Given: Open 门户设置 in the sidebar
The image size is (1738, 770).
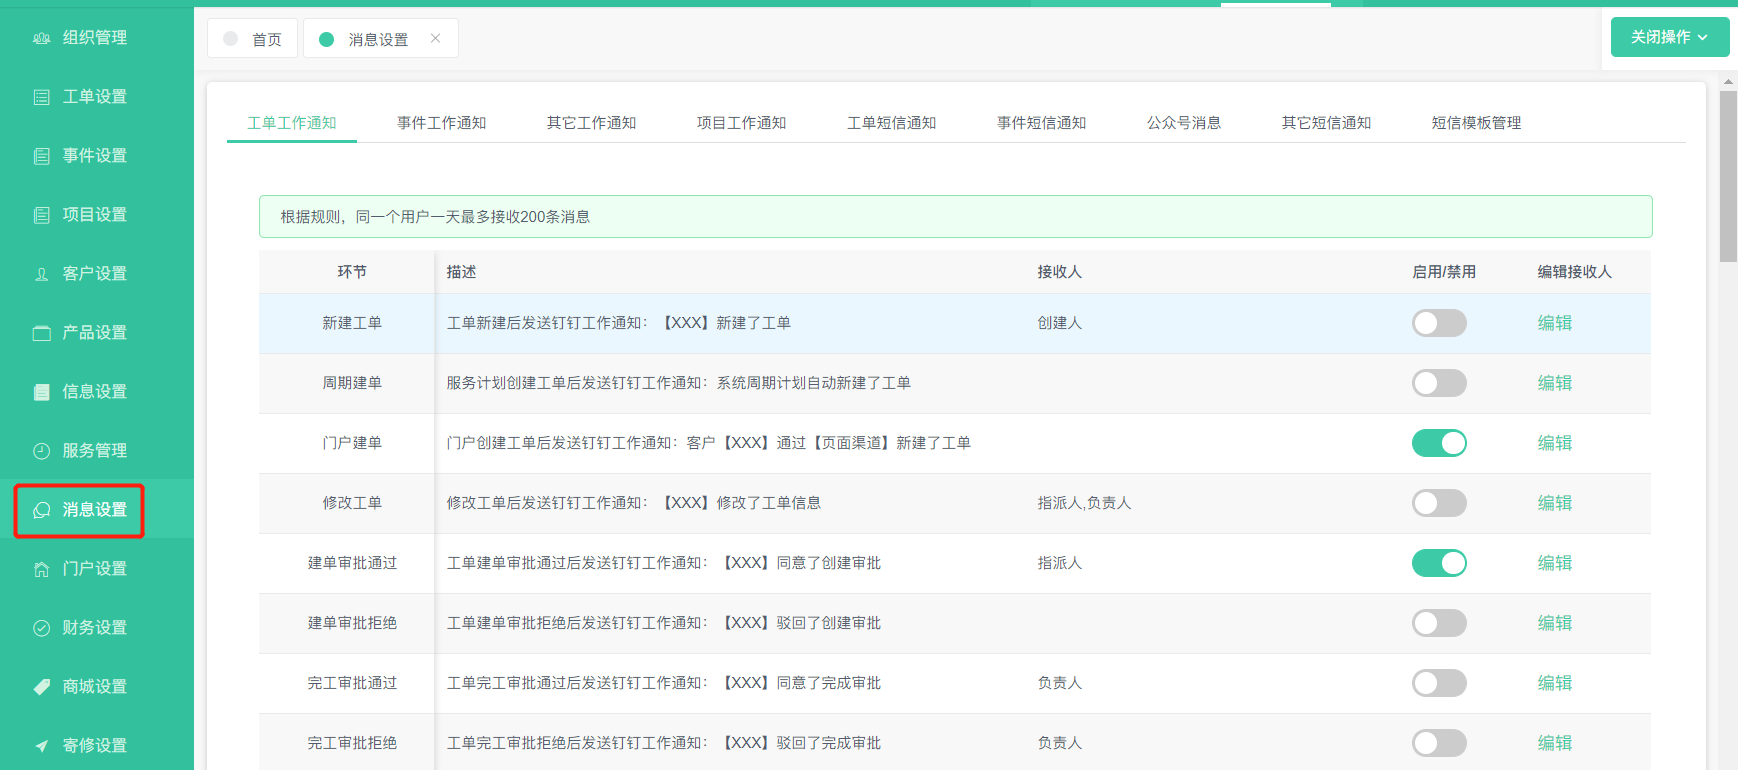Looking at the screenshot, I should click(x=95, y=569).
